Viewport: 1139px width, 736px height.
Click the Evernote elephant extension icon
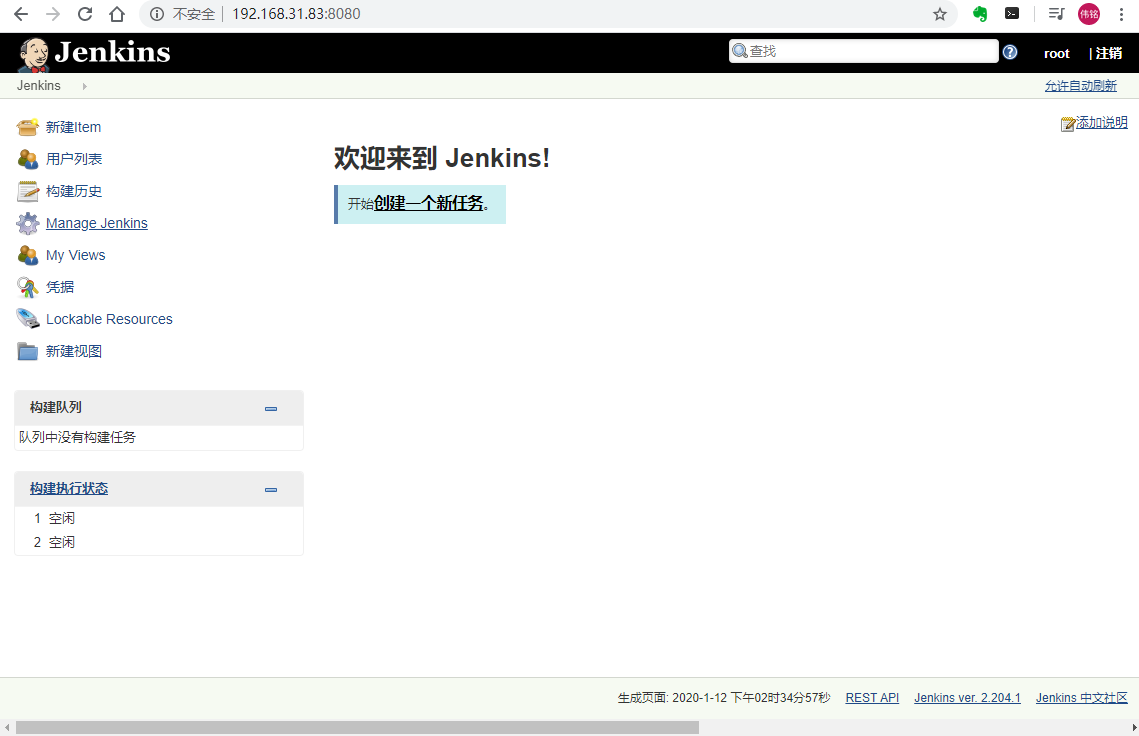pos(980,14)
